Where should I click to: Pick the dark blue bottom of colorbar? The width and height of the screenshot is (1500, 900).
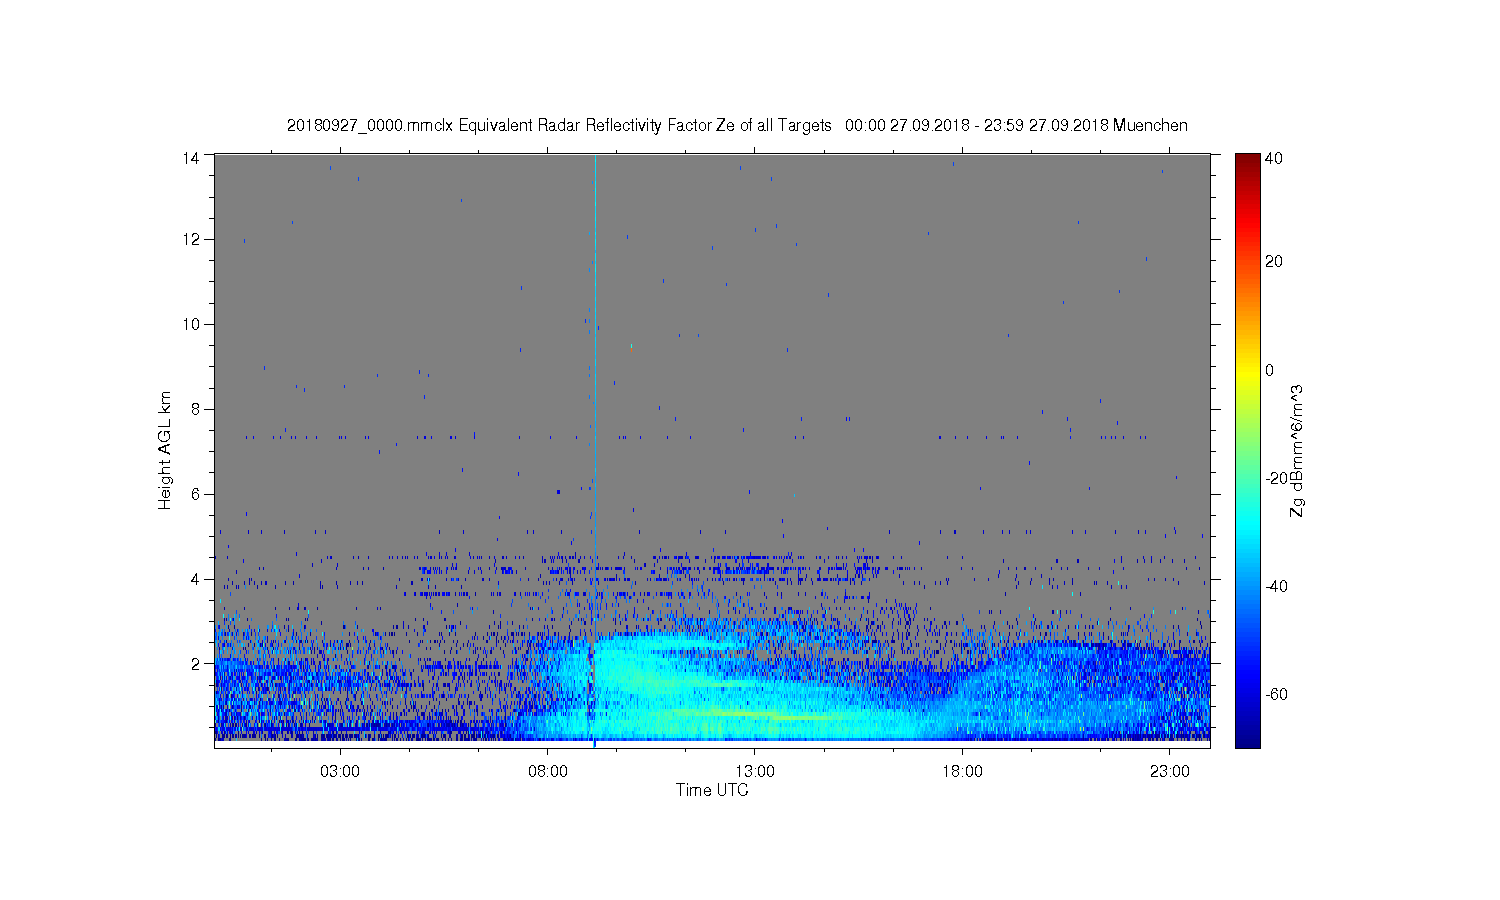point(1247,738)
